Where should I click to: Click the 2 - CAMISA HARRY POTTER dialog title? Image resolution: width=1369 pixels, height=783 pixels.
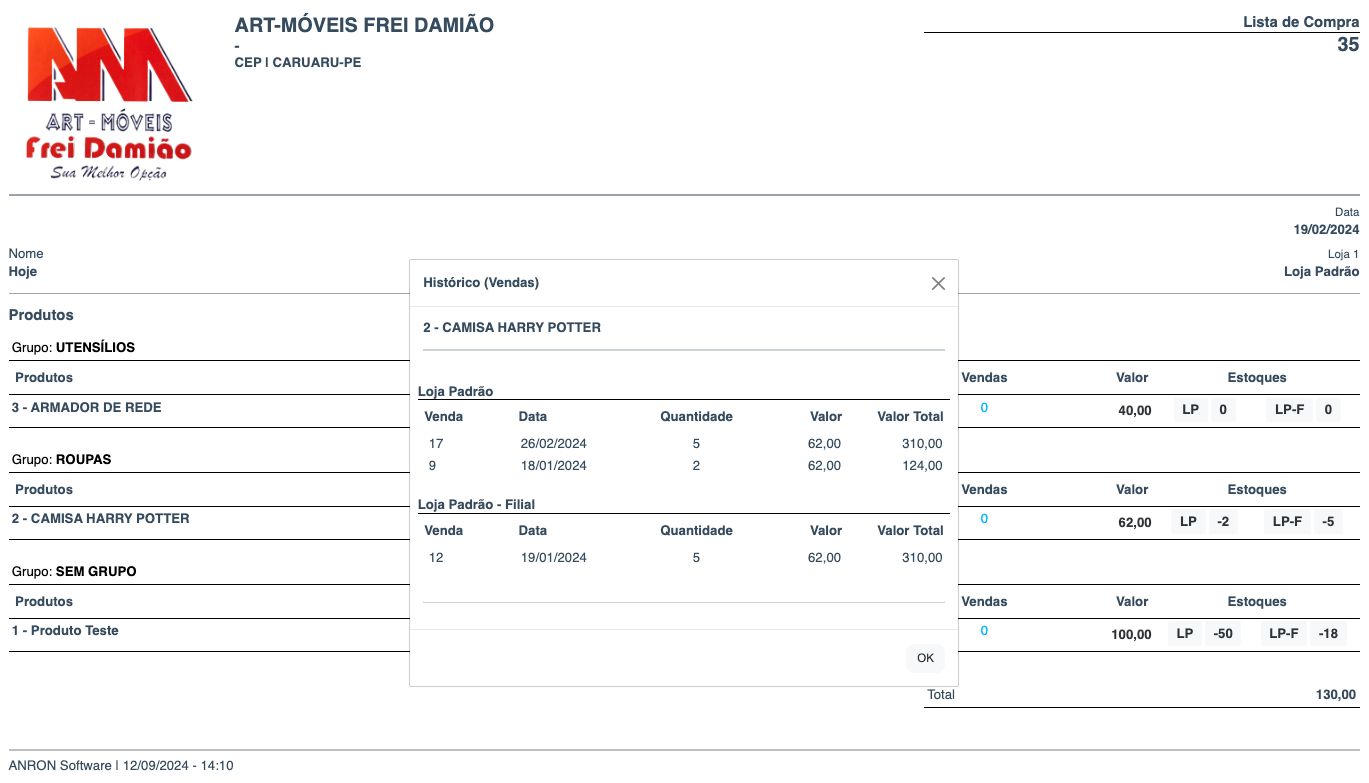[512, 328]
